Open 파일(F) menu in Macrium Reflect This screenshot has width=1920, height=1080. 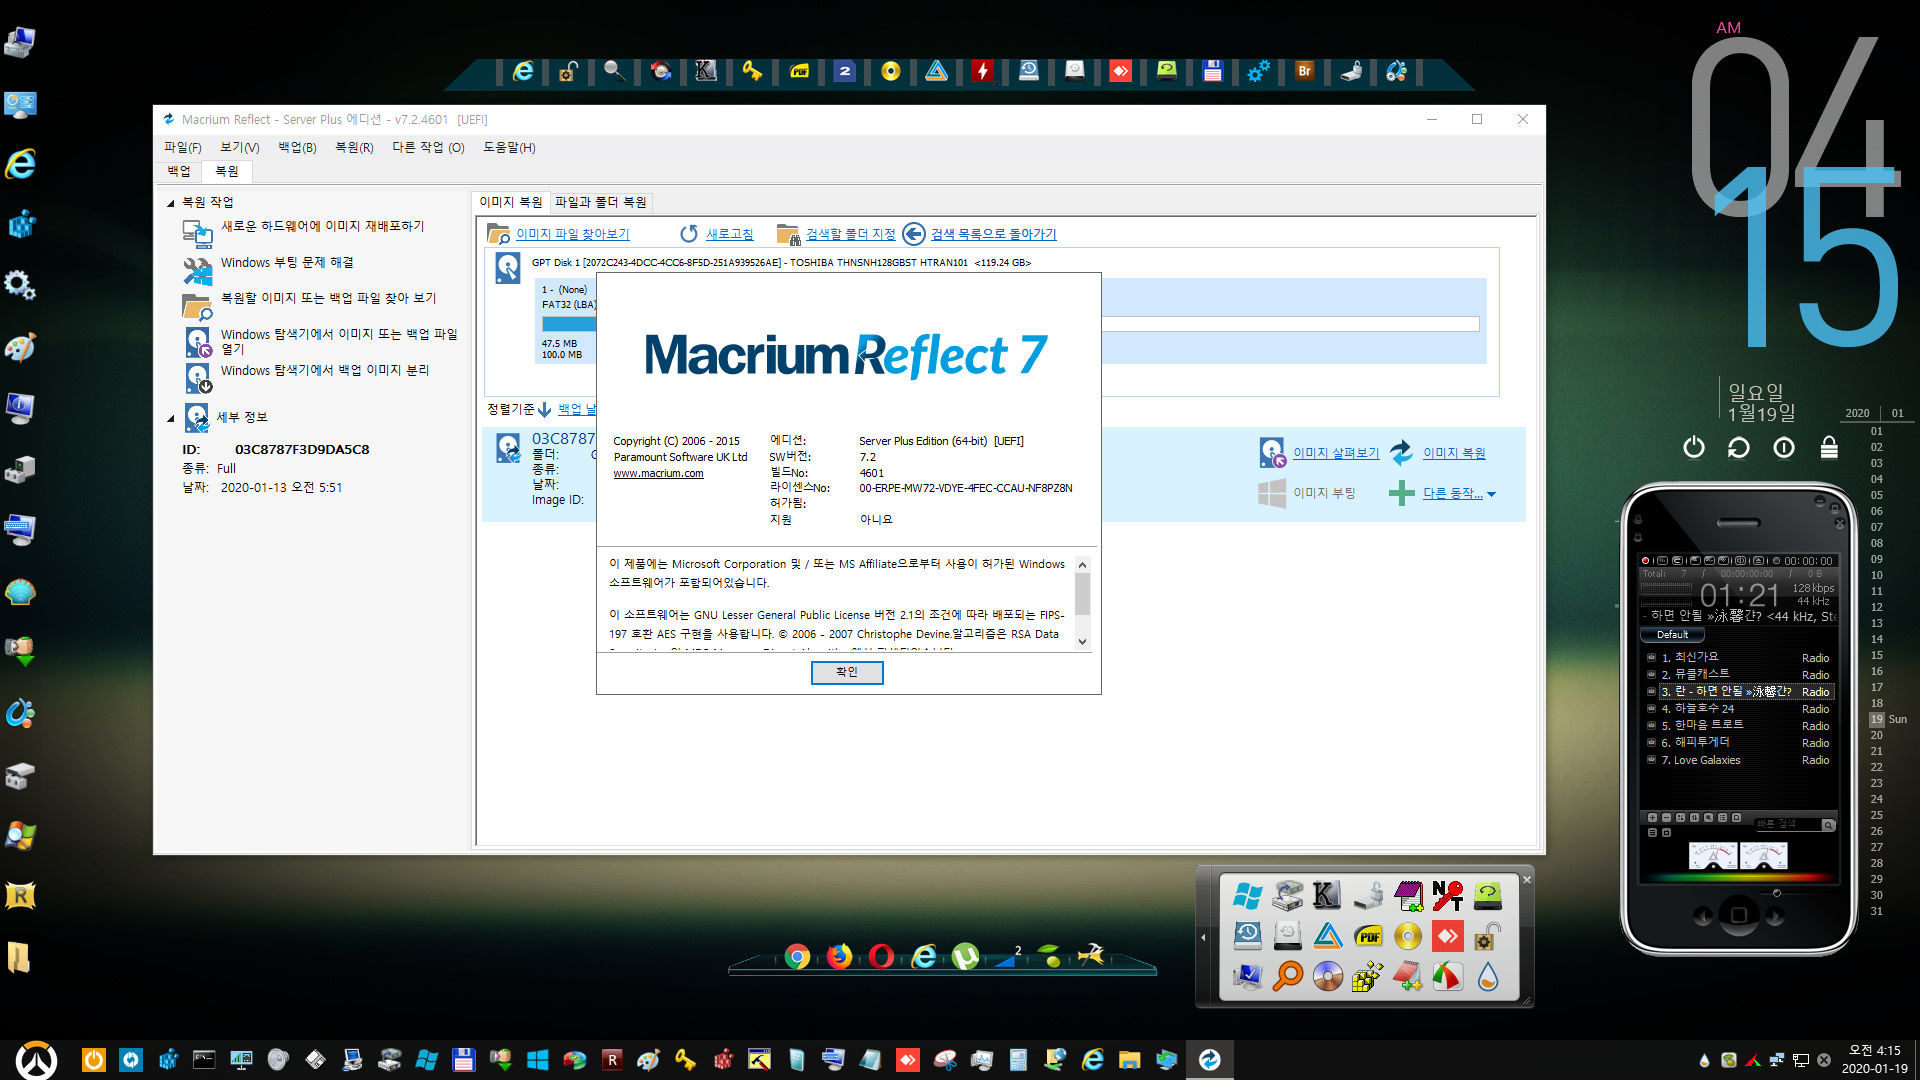coord(182,147)
